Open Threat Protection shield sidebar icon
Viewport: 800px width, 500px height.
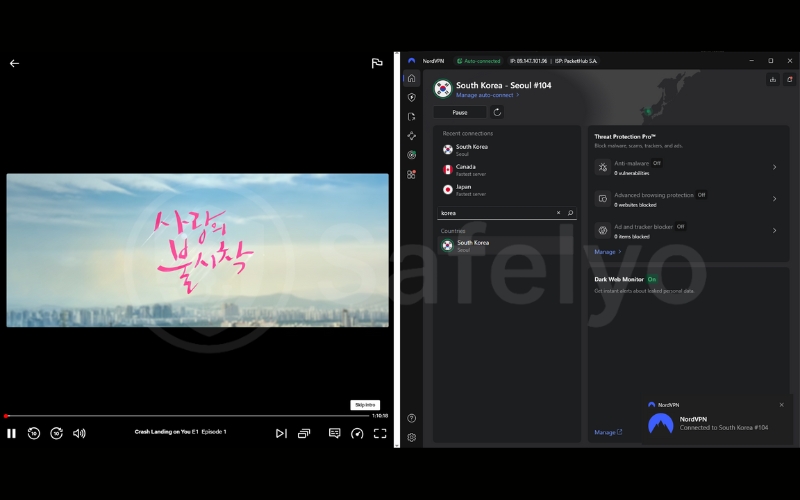click(x=412, y=97)
